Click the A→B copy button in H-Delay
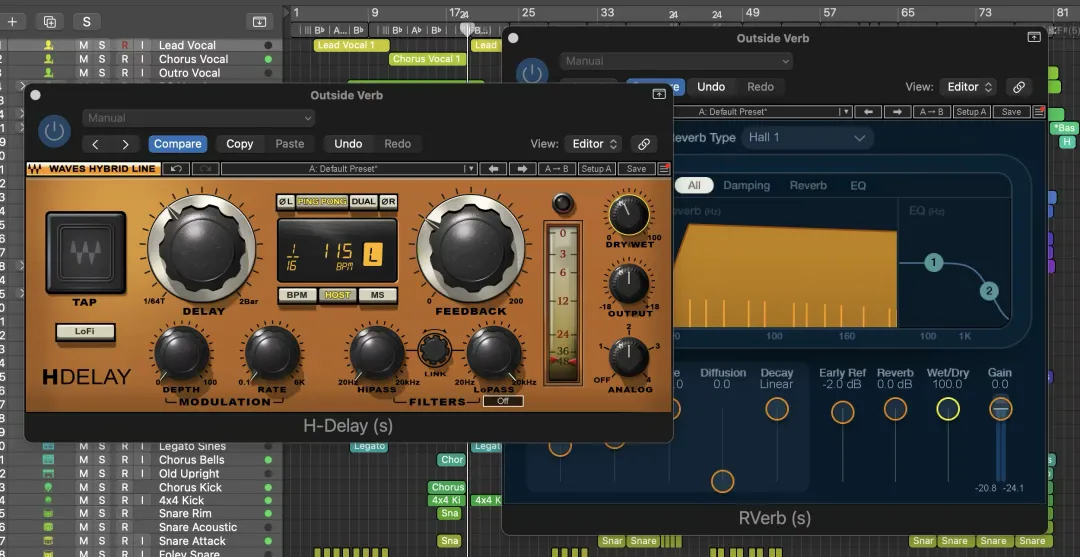1080x557 pixels. (557, 169)
